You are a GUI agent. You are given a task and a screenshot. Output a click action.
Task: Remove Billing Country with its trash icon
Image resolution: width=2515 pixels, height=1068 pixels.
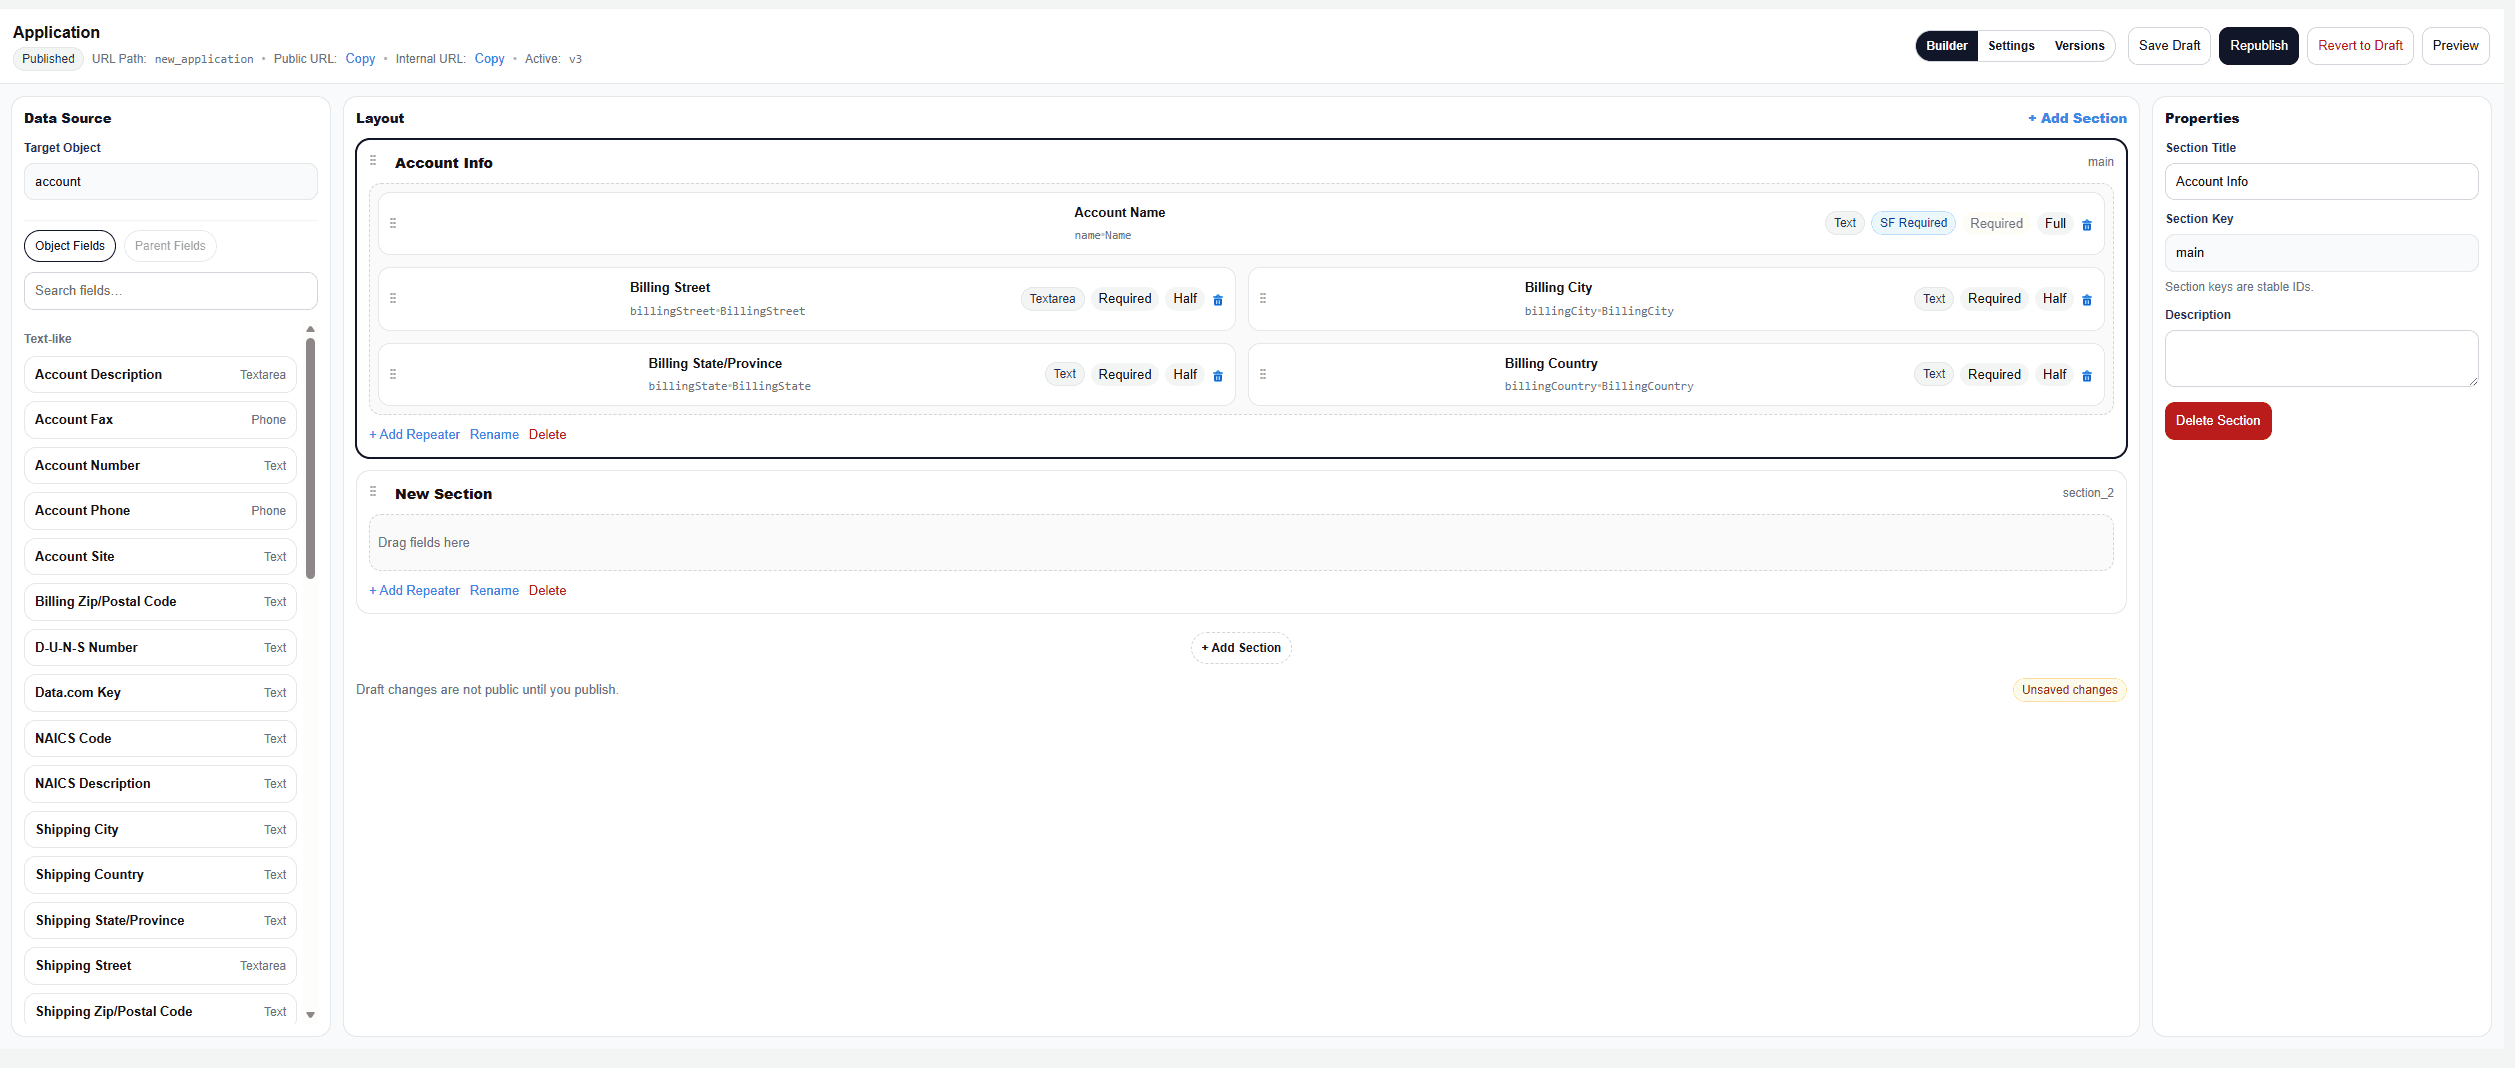[x=2087, y=376]
